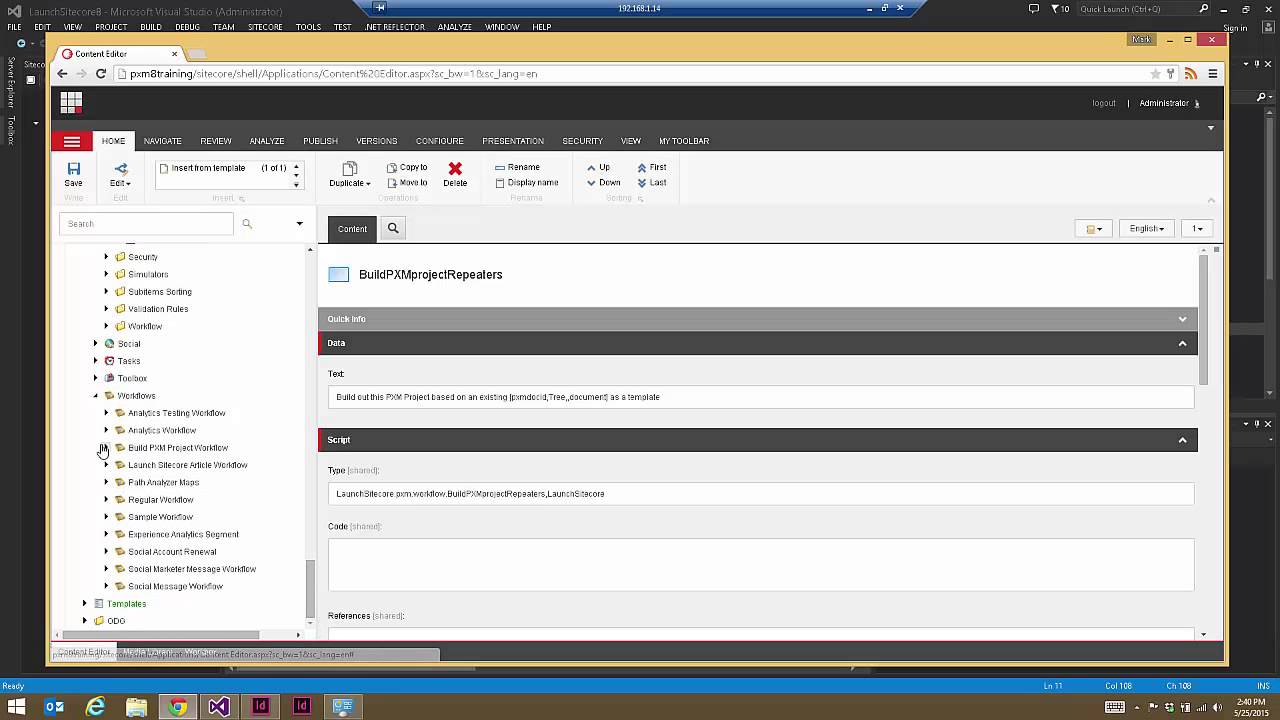Viewport: 1280px width, 720px height.
Task: Expand the Tasks tree node
Action: (96, 361)
